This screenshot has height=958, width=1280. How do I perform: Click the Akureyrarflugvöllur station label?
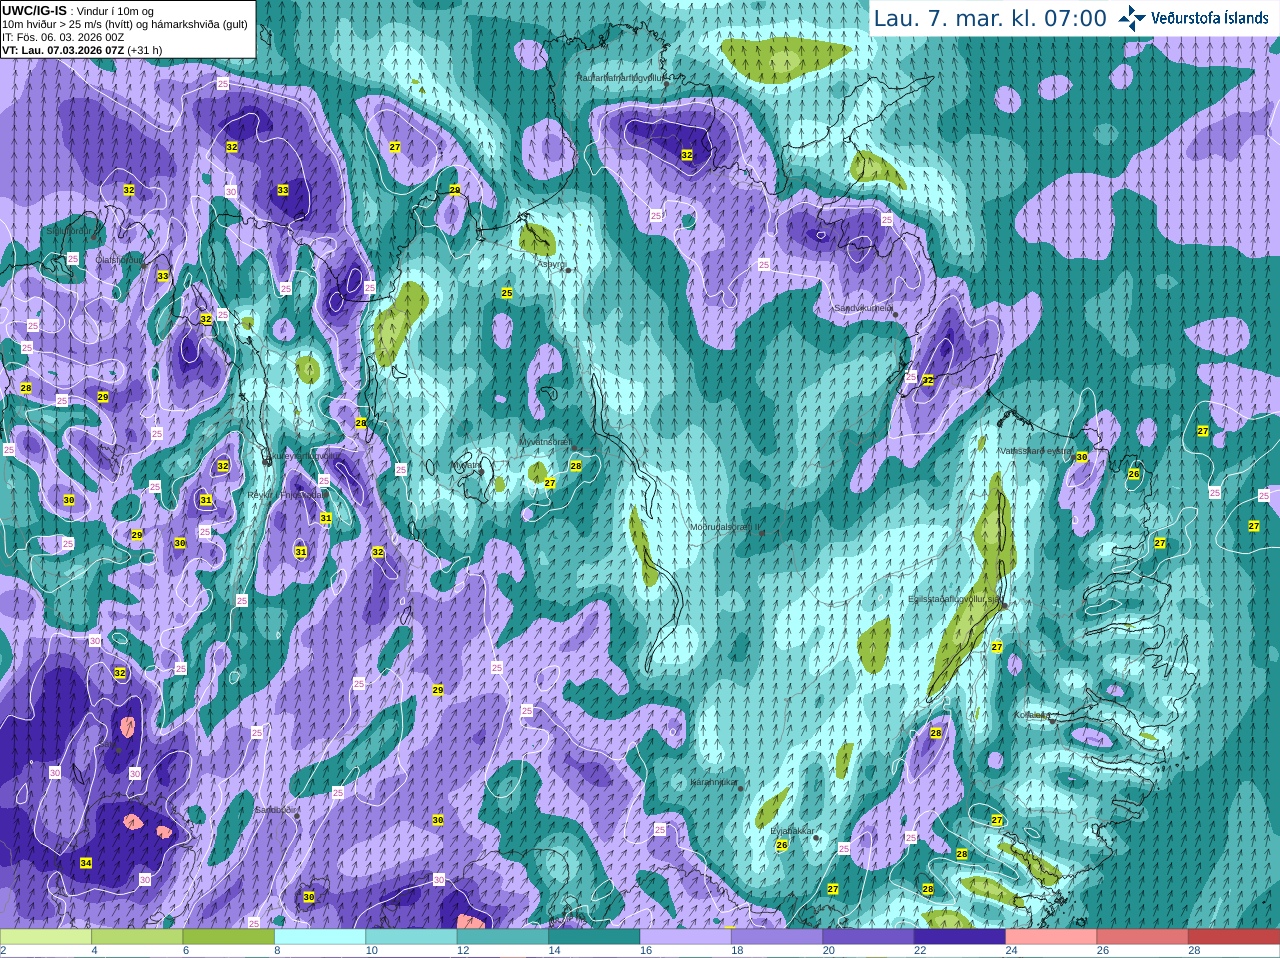pos(301,455)
